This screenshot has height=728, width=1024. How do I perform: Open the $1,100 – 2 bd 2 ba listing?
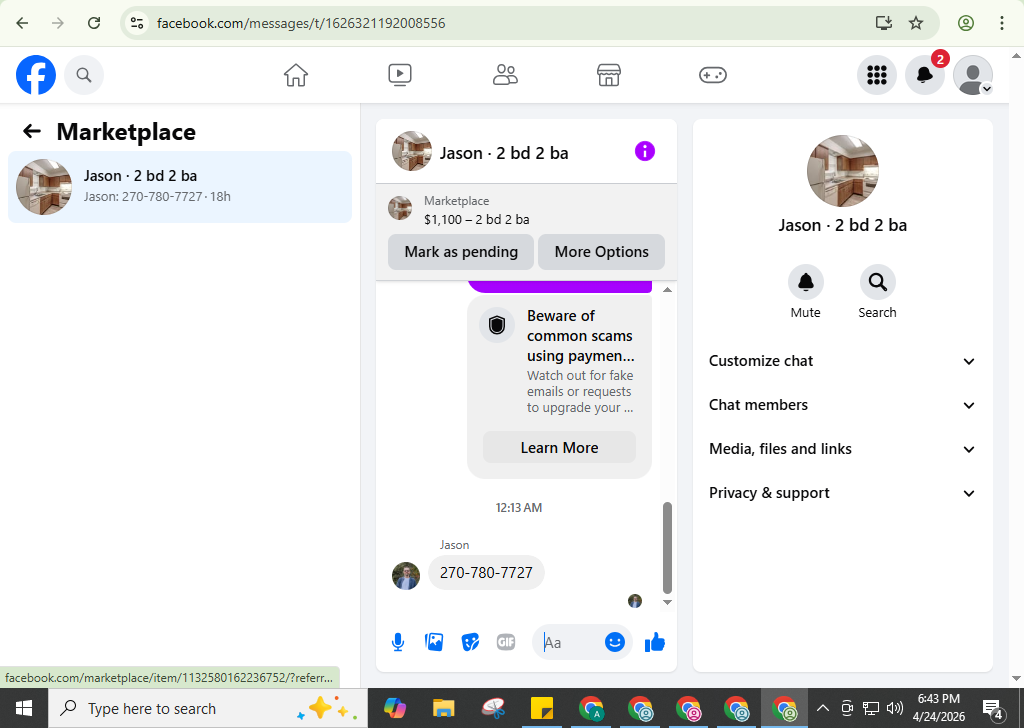coord(477,219)
